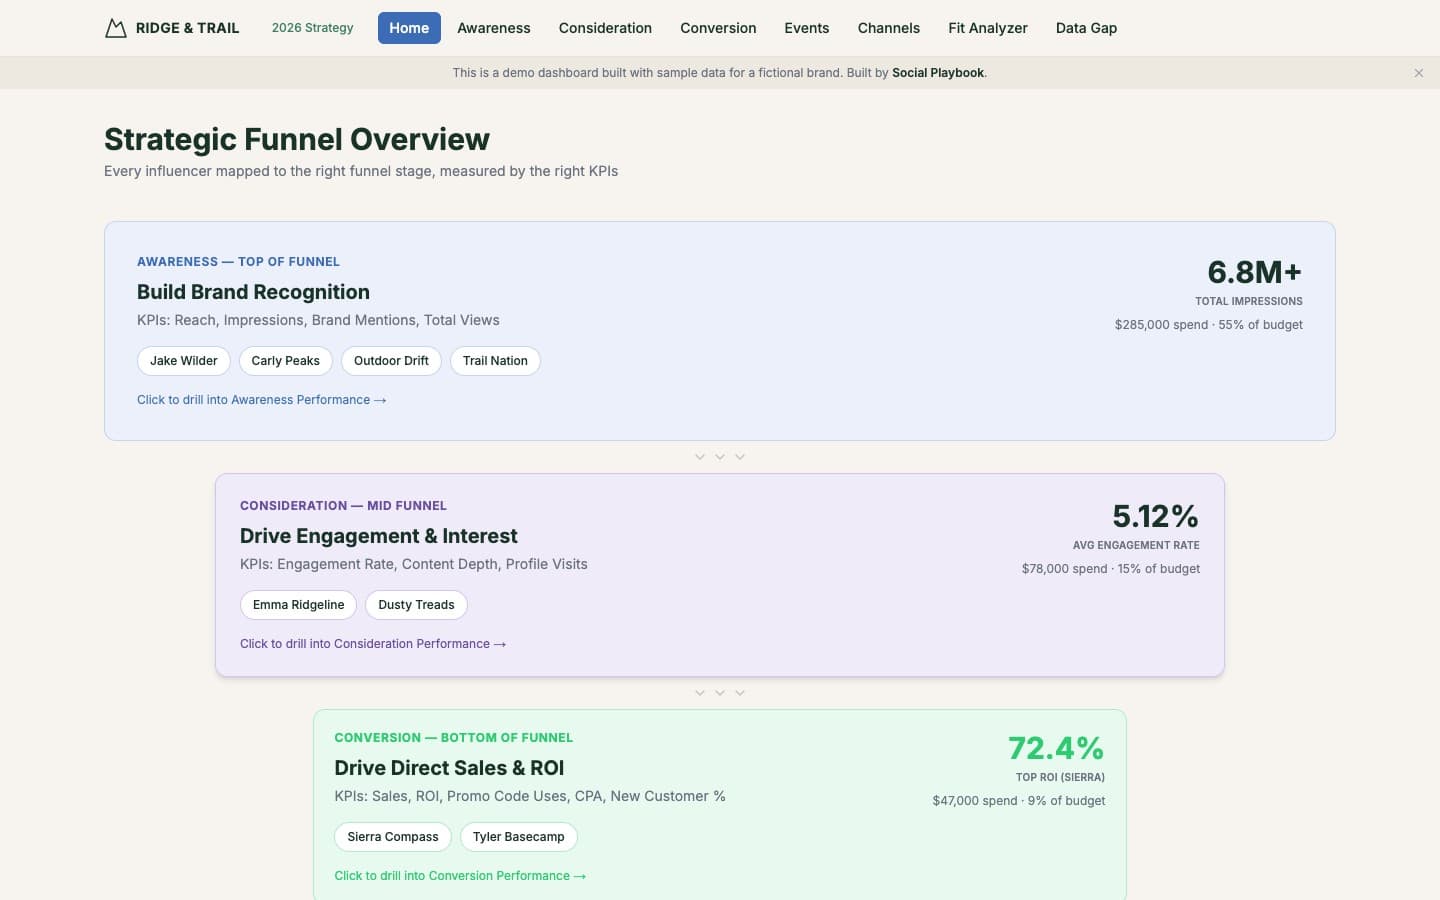This screenshot has width=1440, height=900.
Task: Select the Jake Wilder influencer chip
Action: click(x=184, y=361)
